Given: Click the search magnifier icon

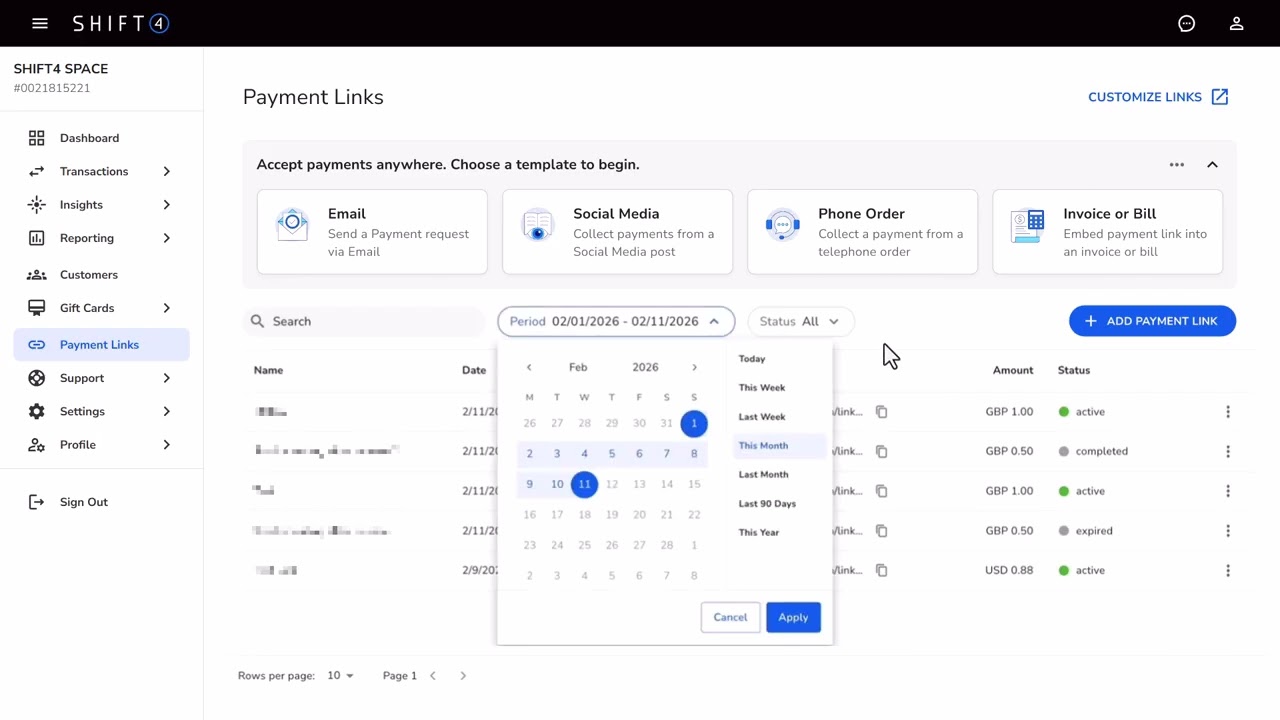Looking at the screenshot, I should [x=257, y=321].
